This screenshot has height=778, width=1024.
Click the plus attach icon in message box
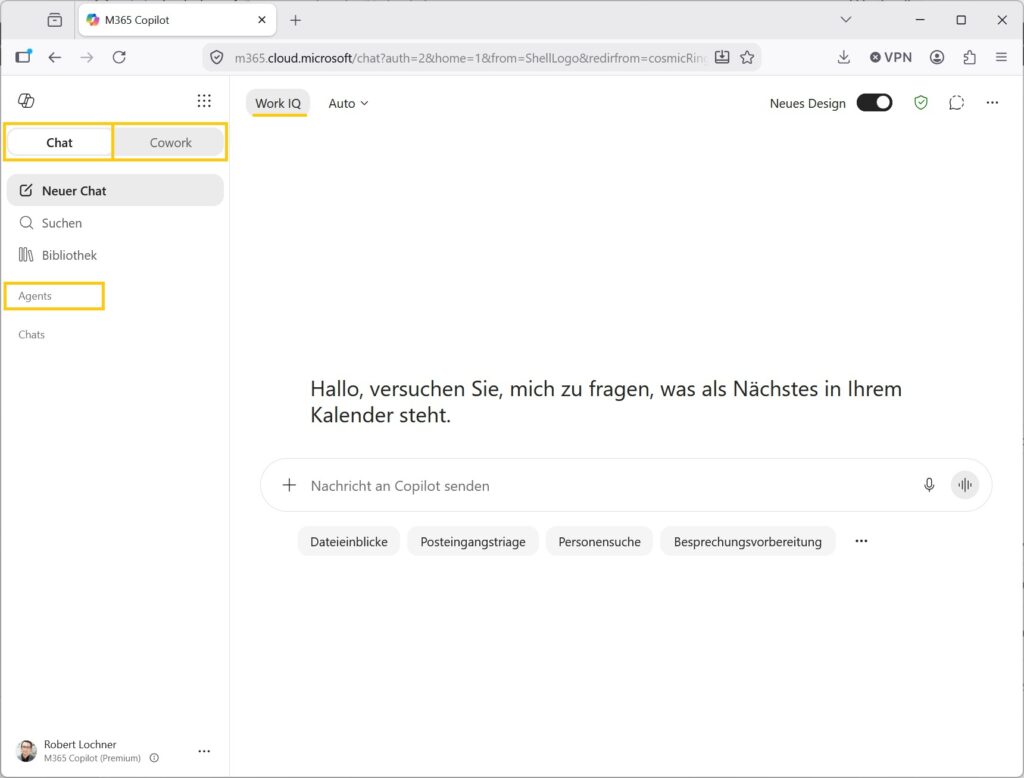point(289,485)
